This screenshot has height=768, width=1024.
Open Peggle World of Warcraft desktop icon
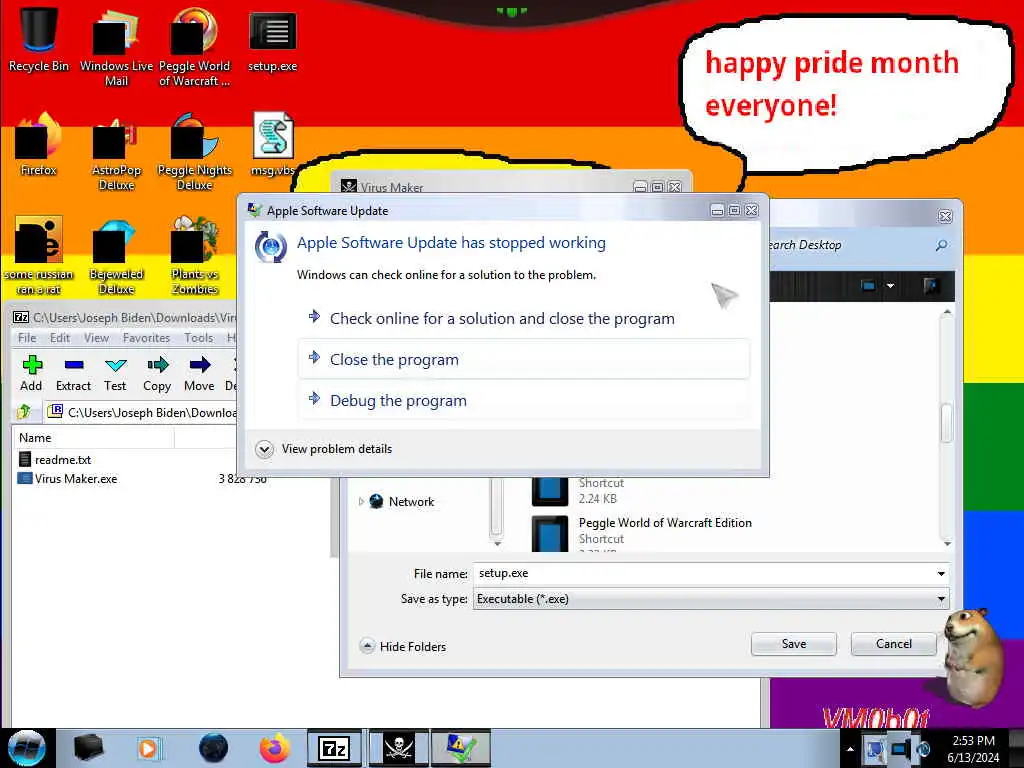click(x=194, y=46)
